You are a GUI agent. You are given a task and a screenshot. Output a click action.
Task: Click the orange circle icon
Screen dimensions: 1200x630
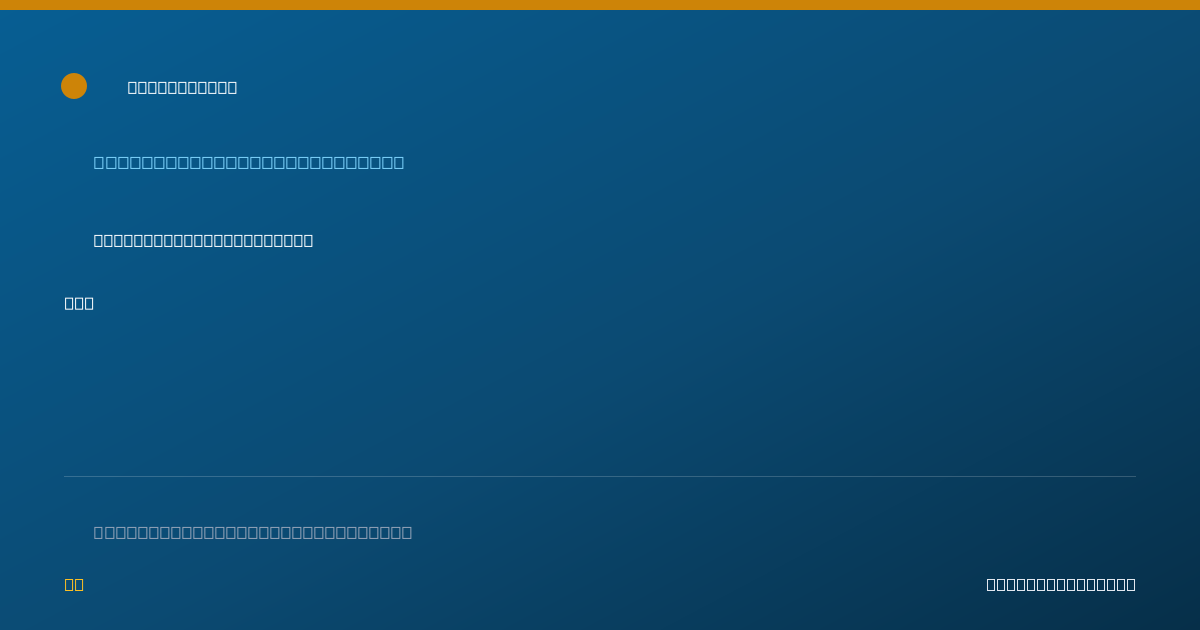coord(74,86)
